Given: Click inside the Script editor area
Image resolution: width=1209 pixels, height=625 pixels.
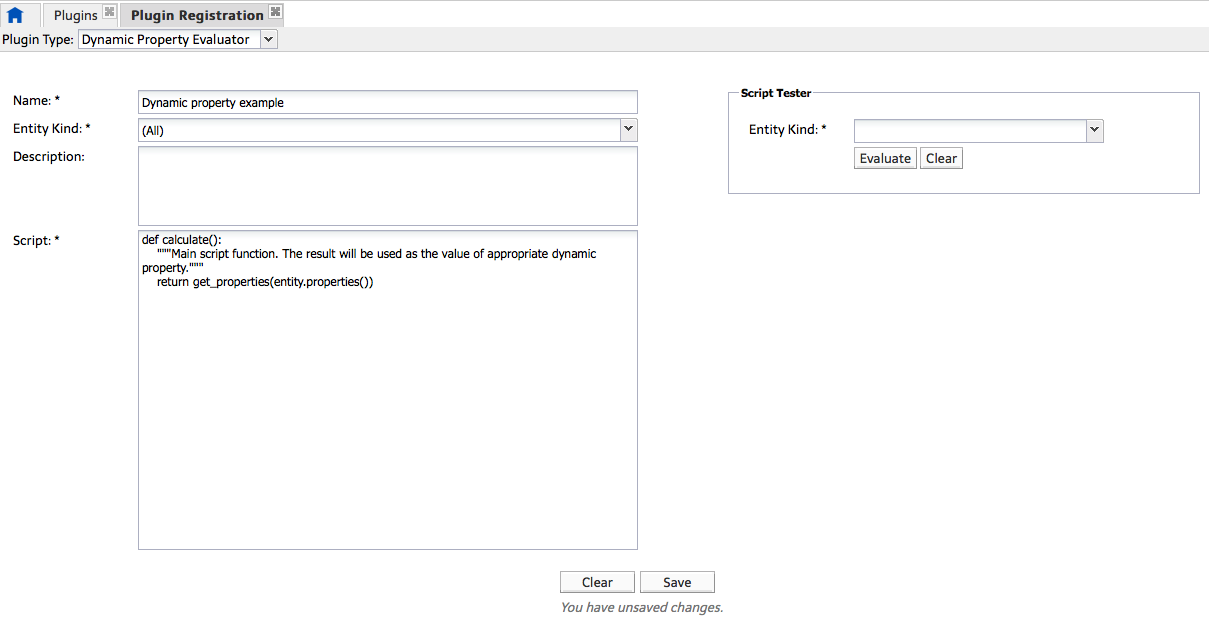Looking at the screenshot, I should pos(388,390).
